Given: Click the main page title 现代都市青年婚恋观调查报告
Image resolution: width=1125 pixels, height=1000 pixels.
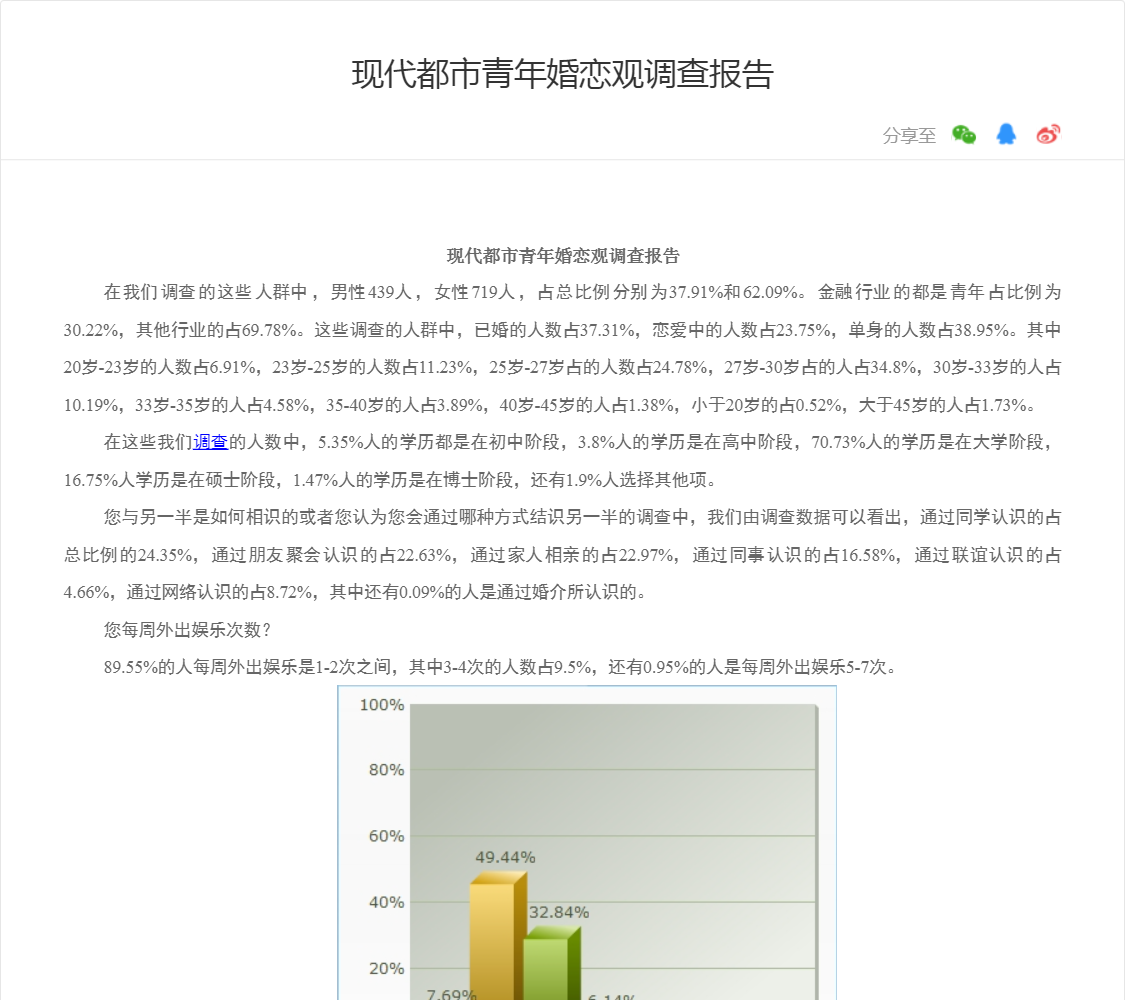Looking at the screenshot, I should [x=562, y=75].
